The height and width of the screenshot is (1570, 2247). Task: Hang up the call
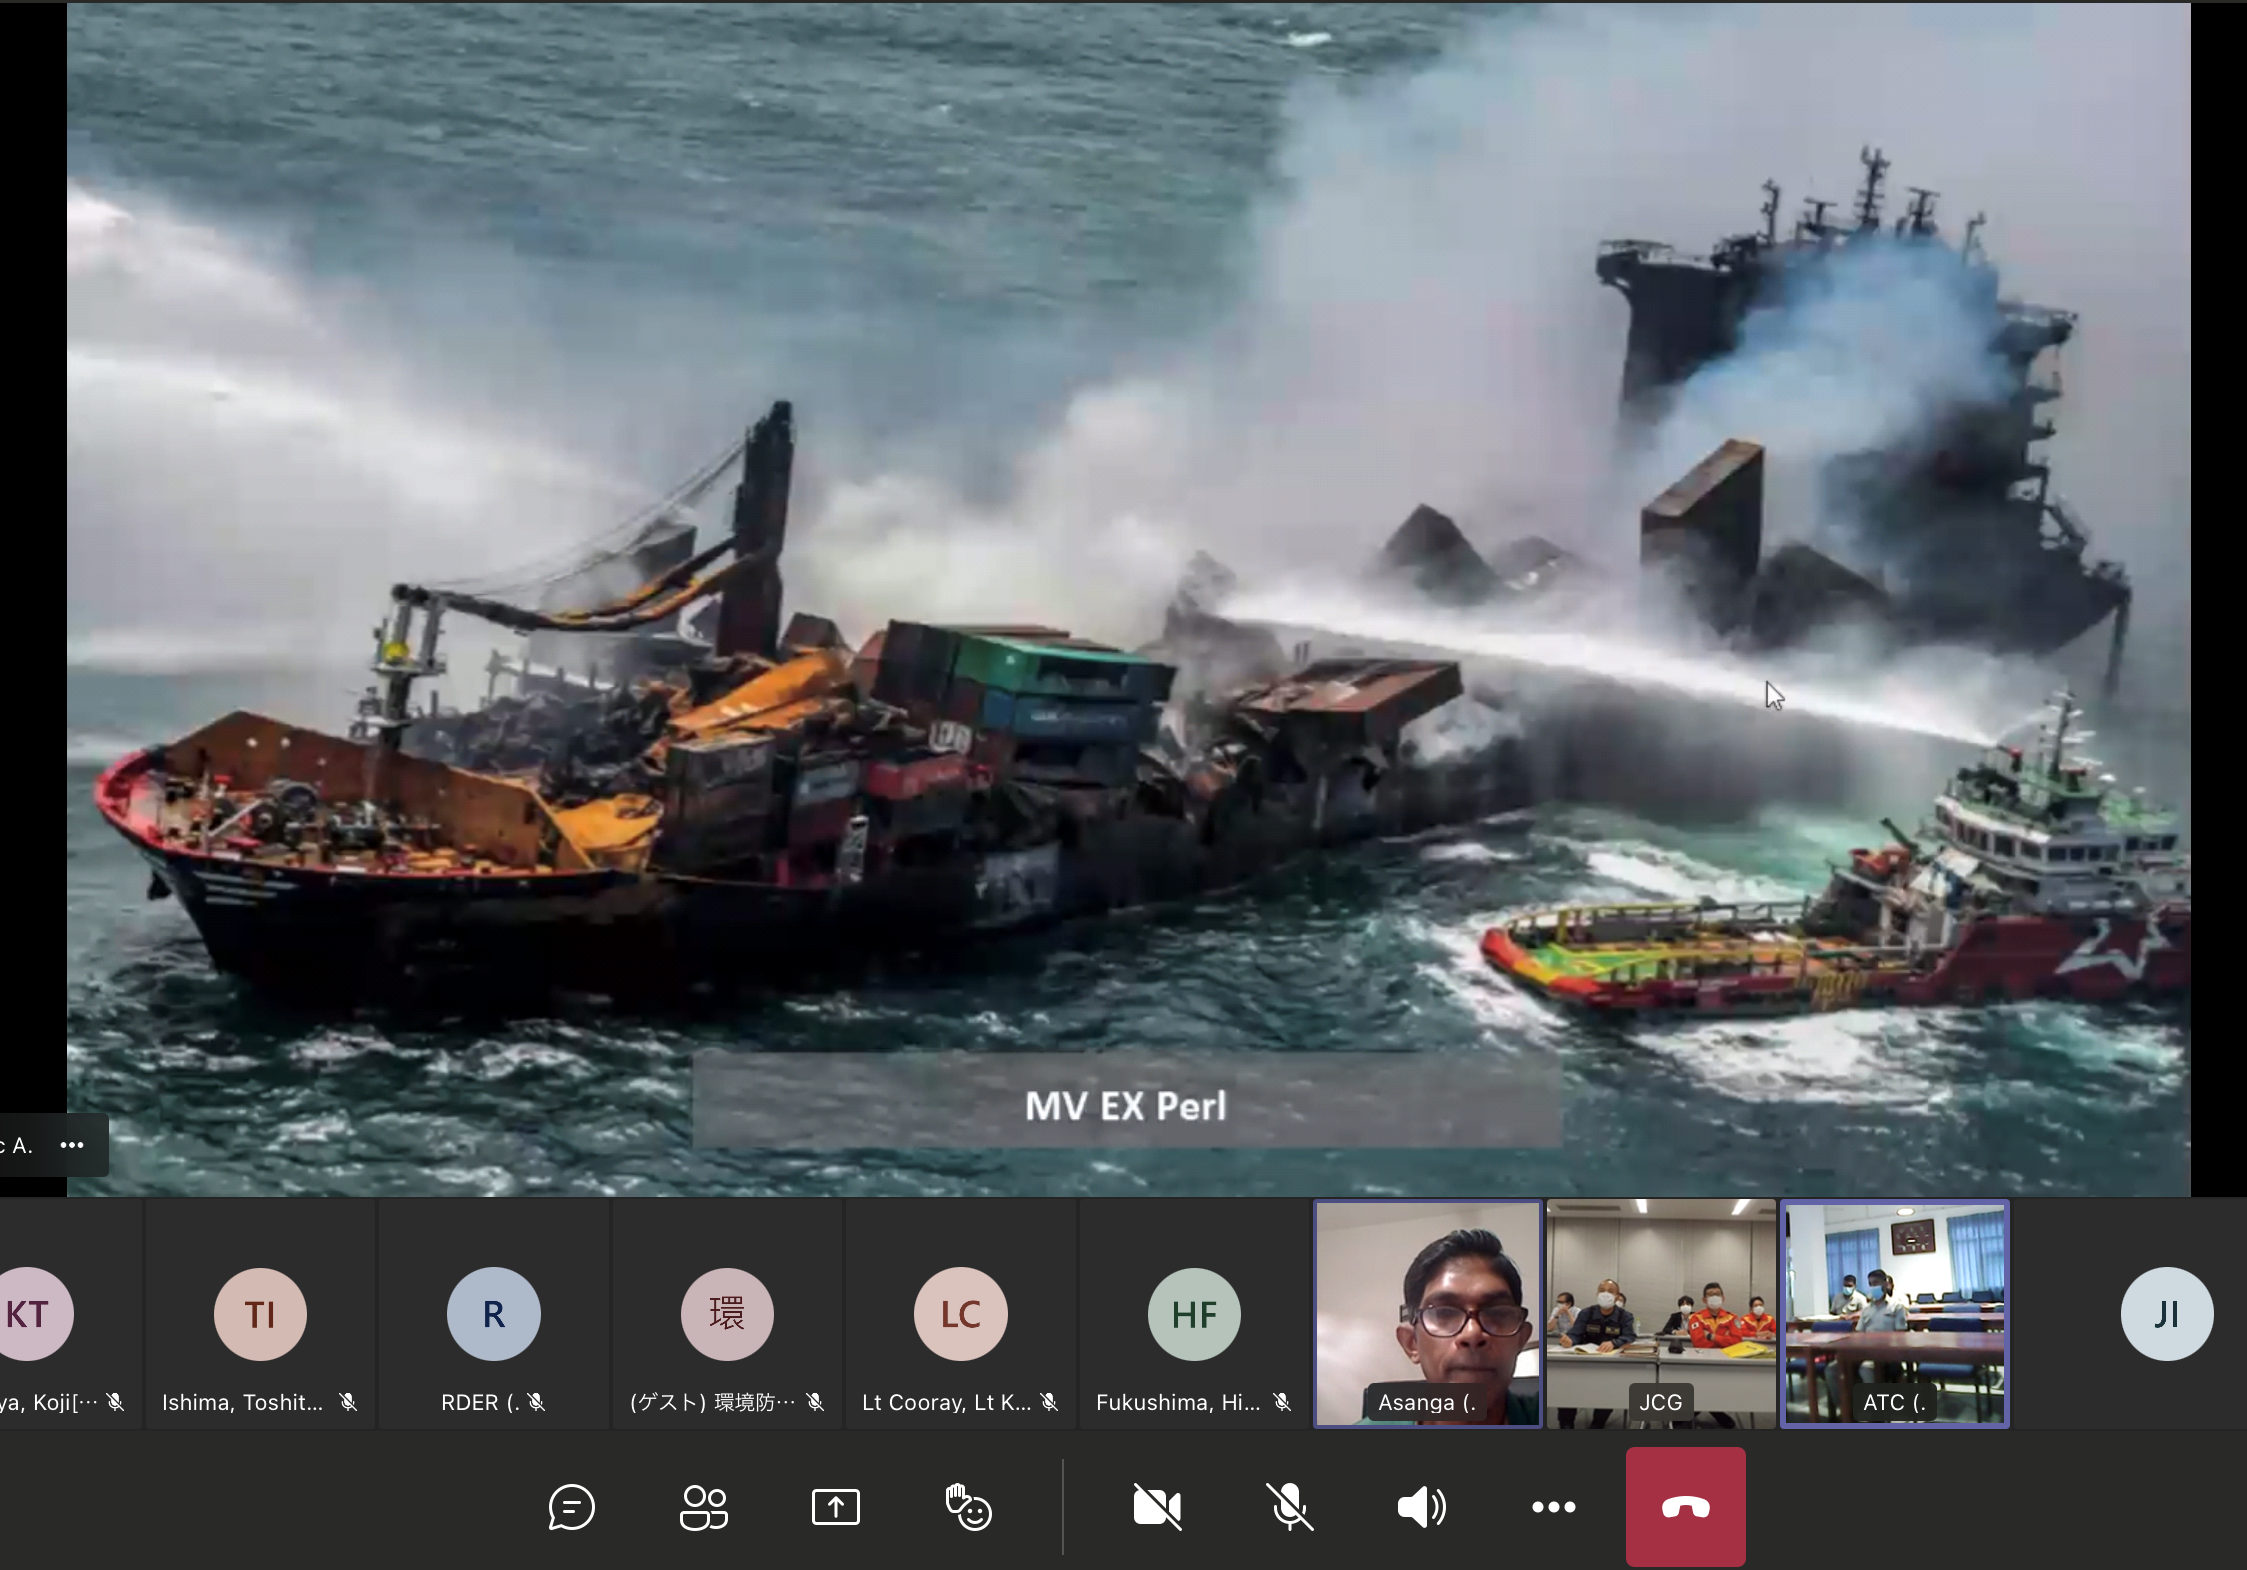pyautogui.click(x=1685, y=1507)
